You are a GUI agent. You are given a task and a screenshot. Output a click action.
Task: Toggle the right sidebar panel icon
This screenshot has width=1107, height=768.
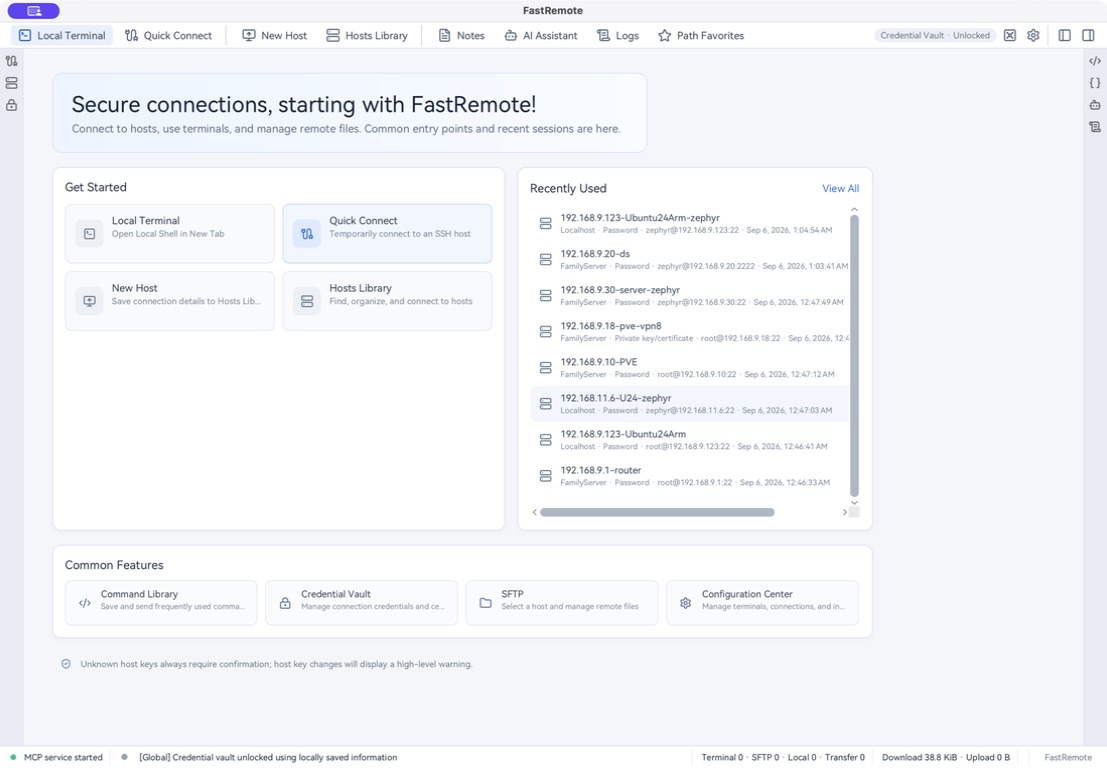[1089, 35]
